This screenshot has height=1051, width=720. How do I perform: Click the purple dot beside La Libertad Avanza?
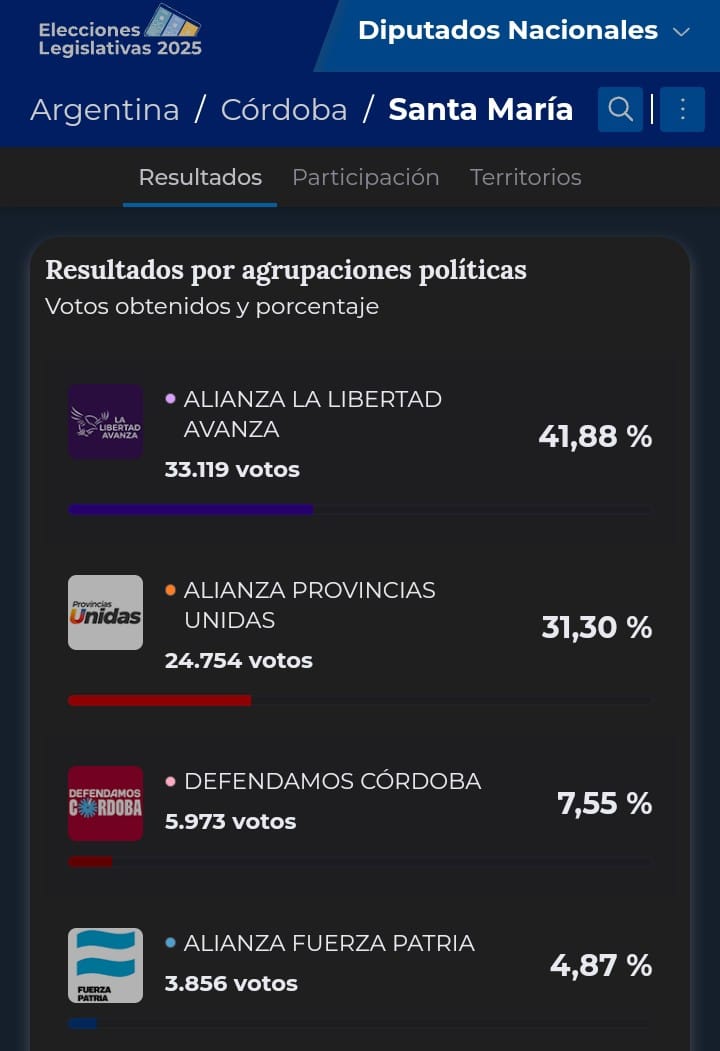[170, 399]
